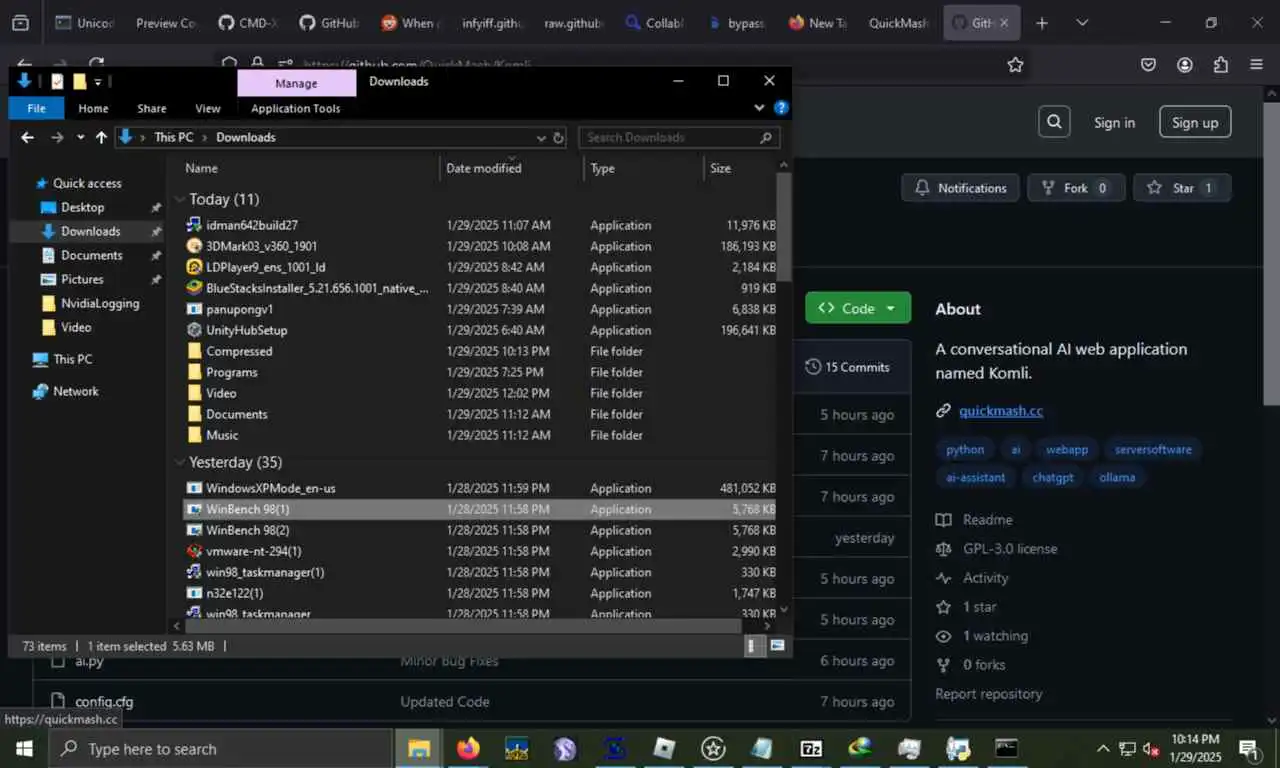1280x768 pixels.
Task: List all browser tabs dropdown
Action: coord(1082,23)
